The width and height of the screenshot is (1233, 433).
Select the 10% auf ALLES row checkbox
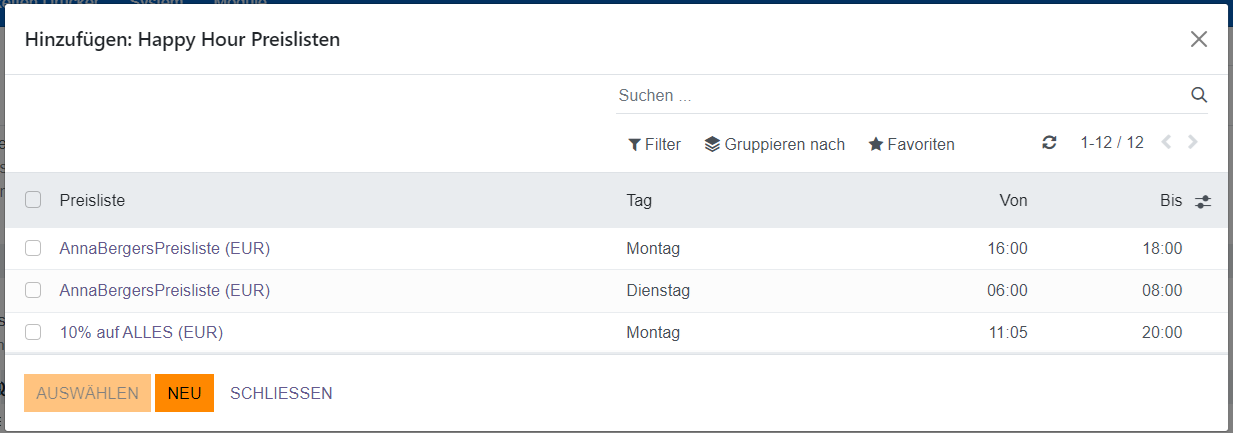33,332
